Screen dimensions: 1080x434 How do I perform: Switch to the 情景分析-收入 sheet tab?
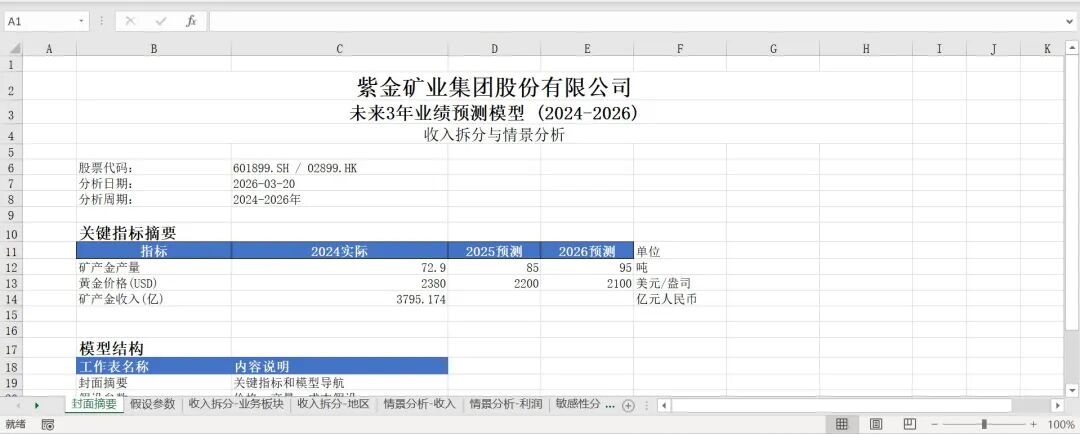coord(419,404)
